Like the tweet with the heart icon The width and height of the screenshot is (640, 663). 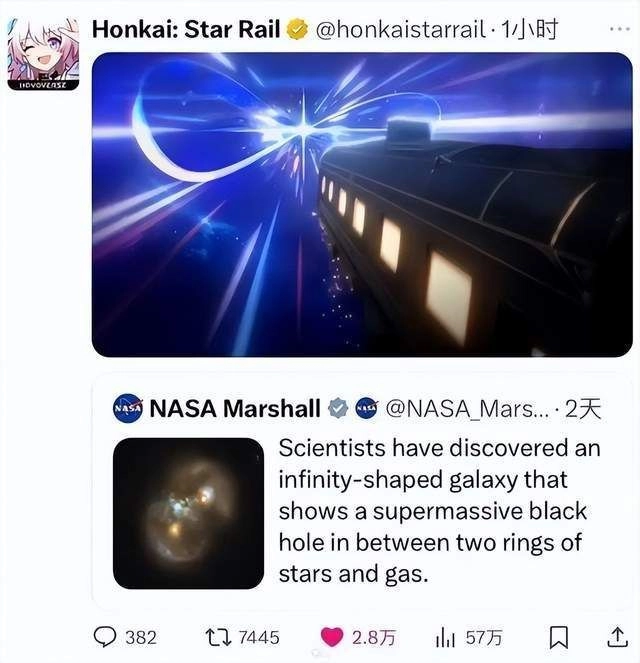[333, 637]
